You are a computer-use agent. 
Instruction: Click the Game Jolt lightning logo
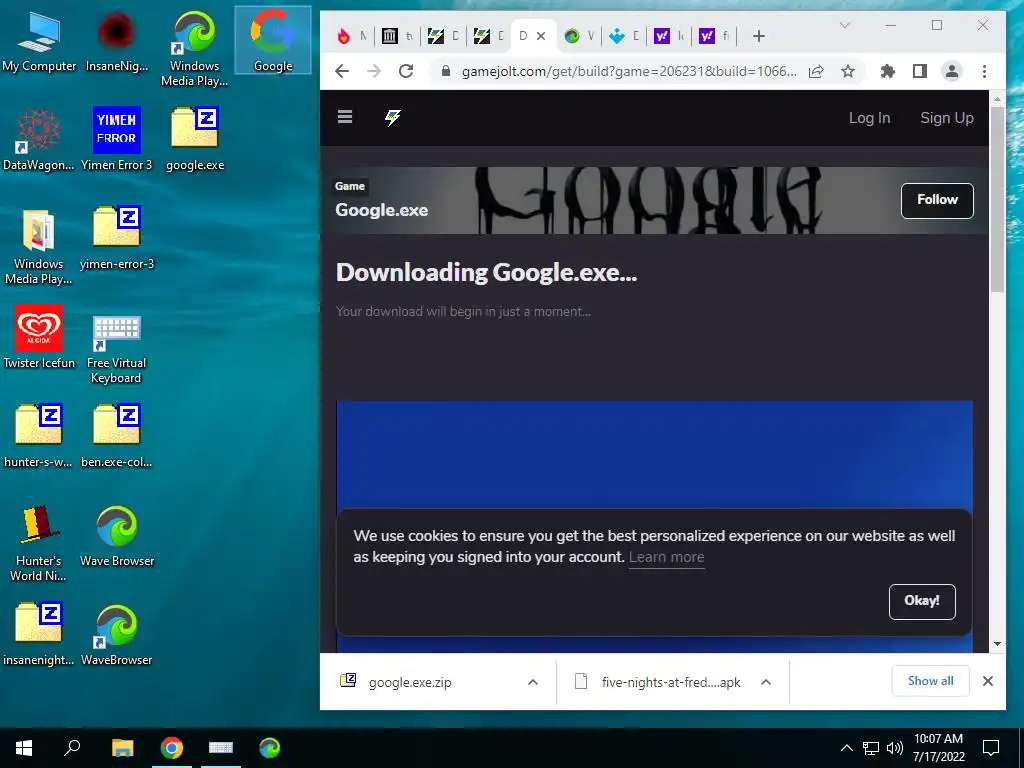pos(392,118)
